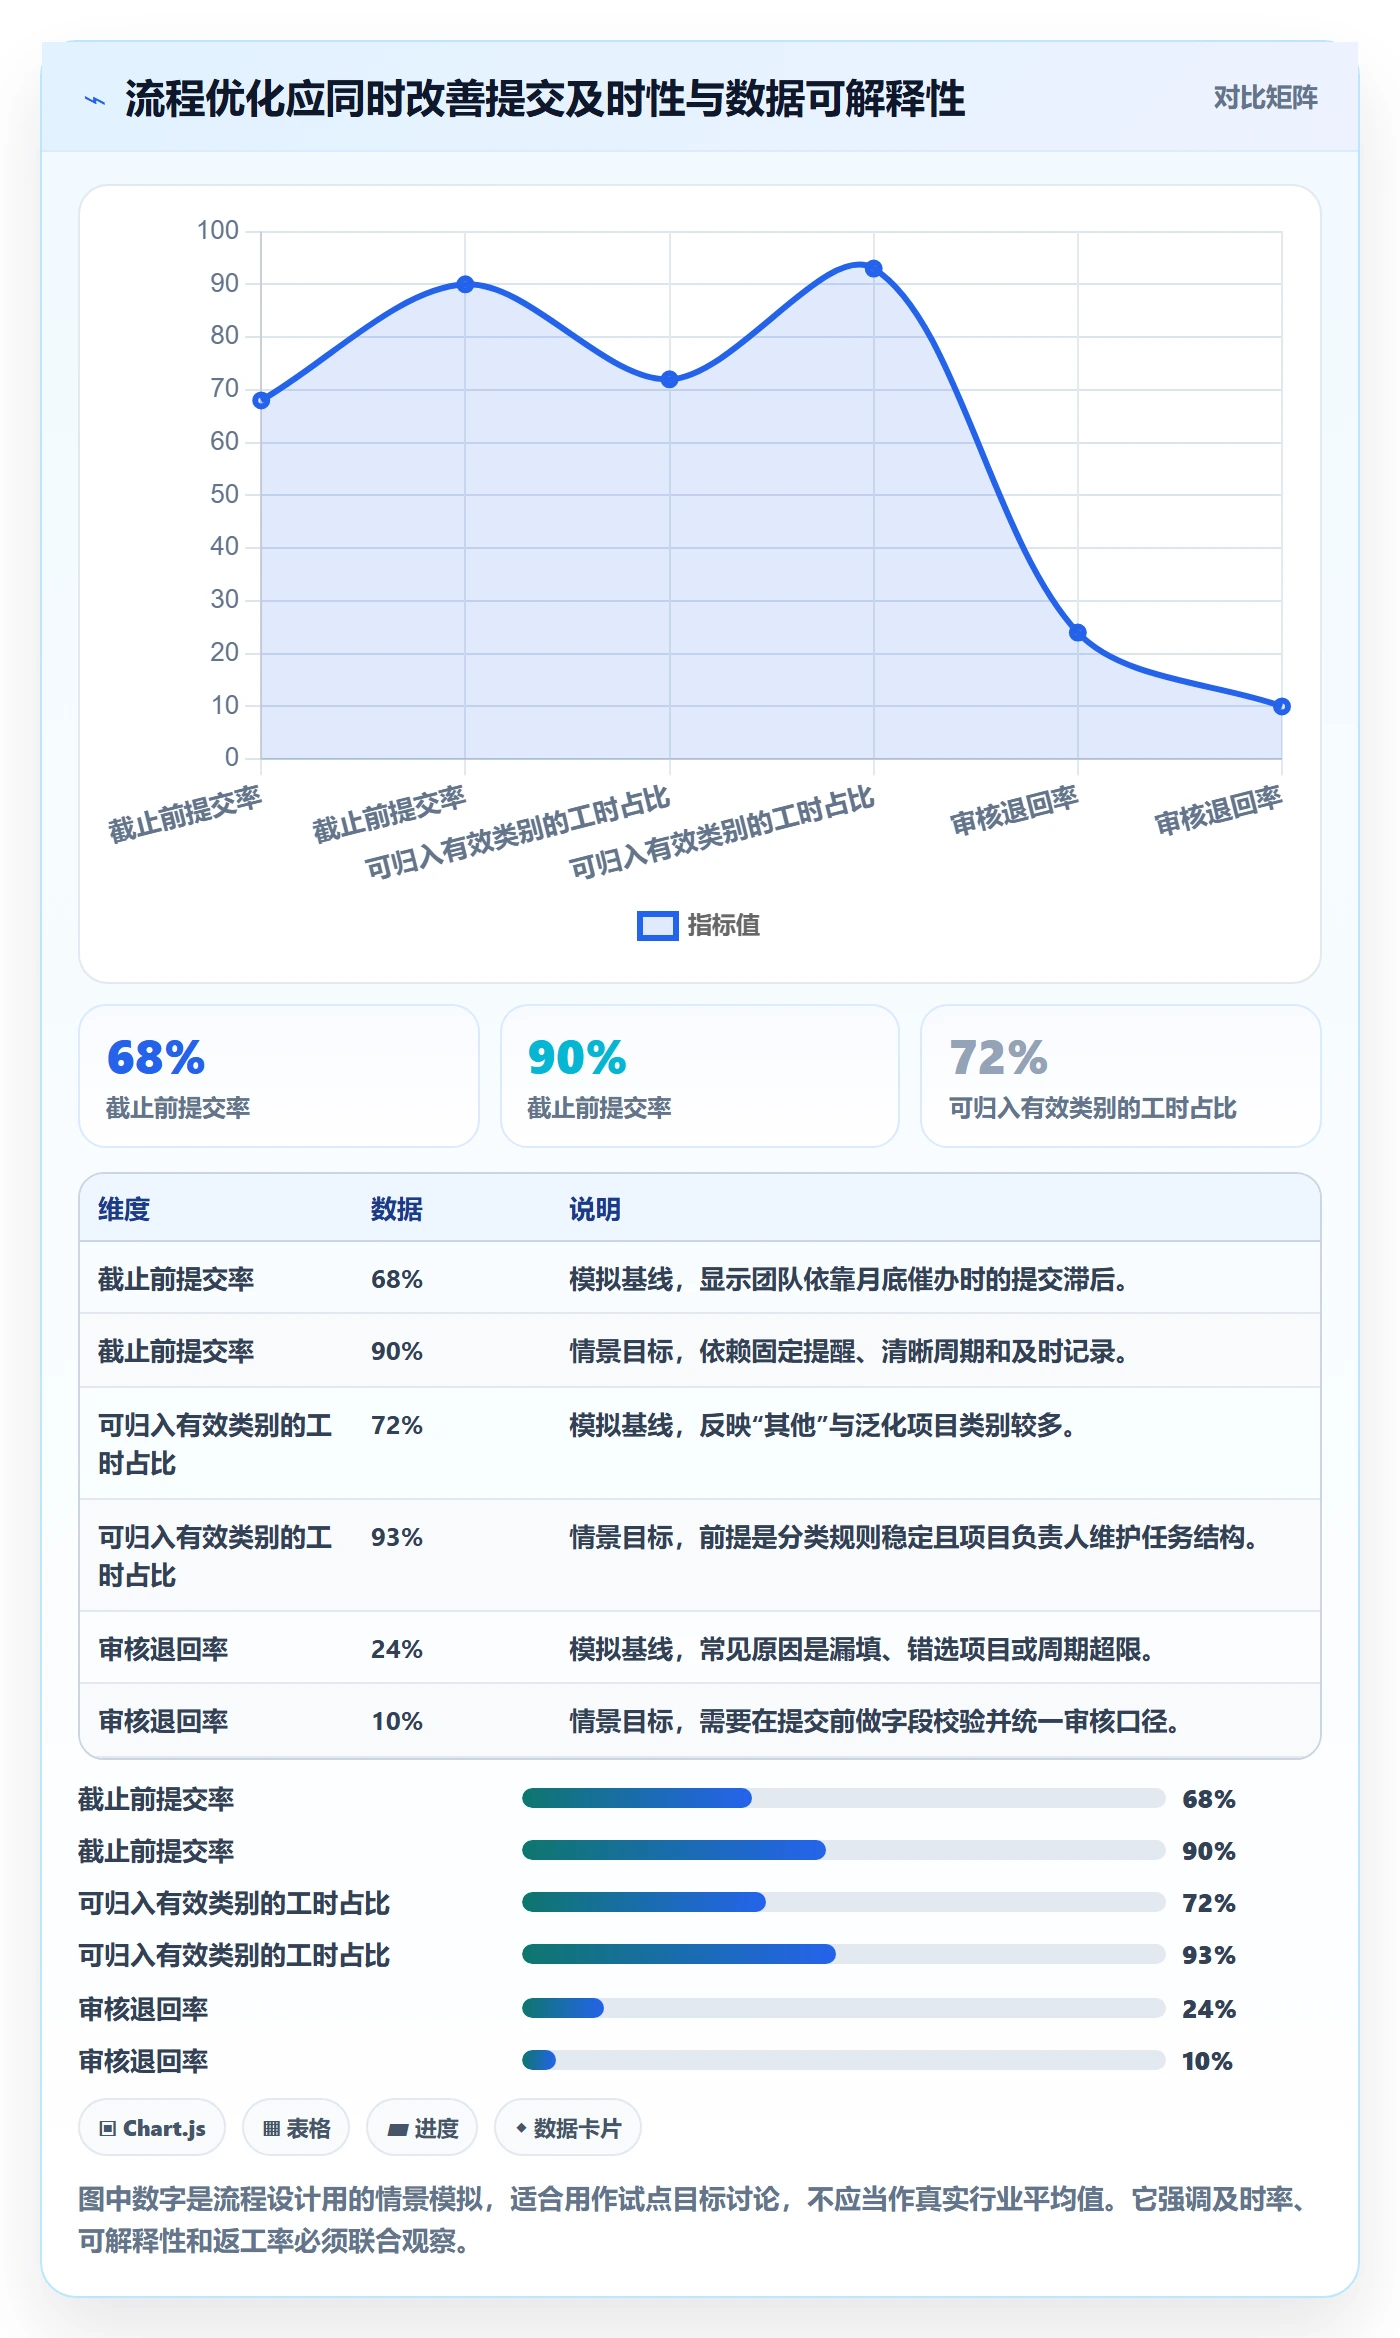
Task: Click the main title 流程优化 heading
Action: 545,99
